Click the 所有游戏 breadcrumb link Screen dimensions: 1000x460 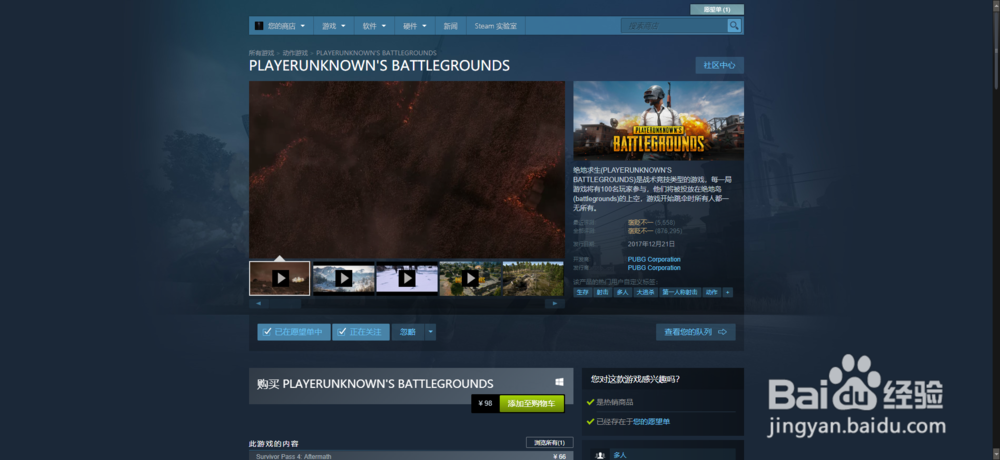(261, 53)
